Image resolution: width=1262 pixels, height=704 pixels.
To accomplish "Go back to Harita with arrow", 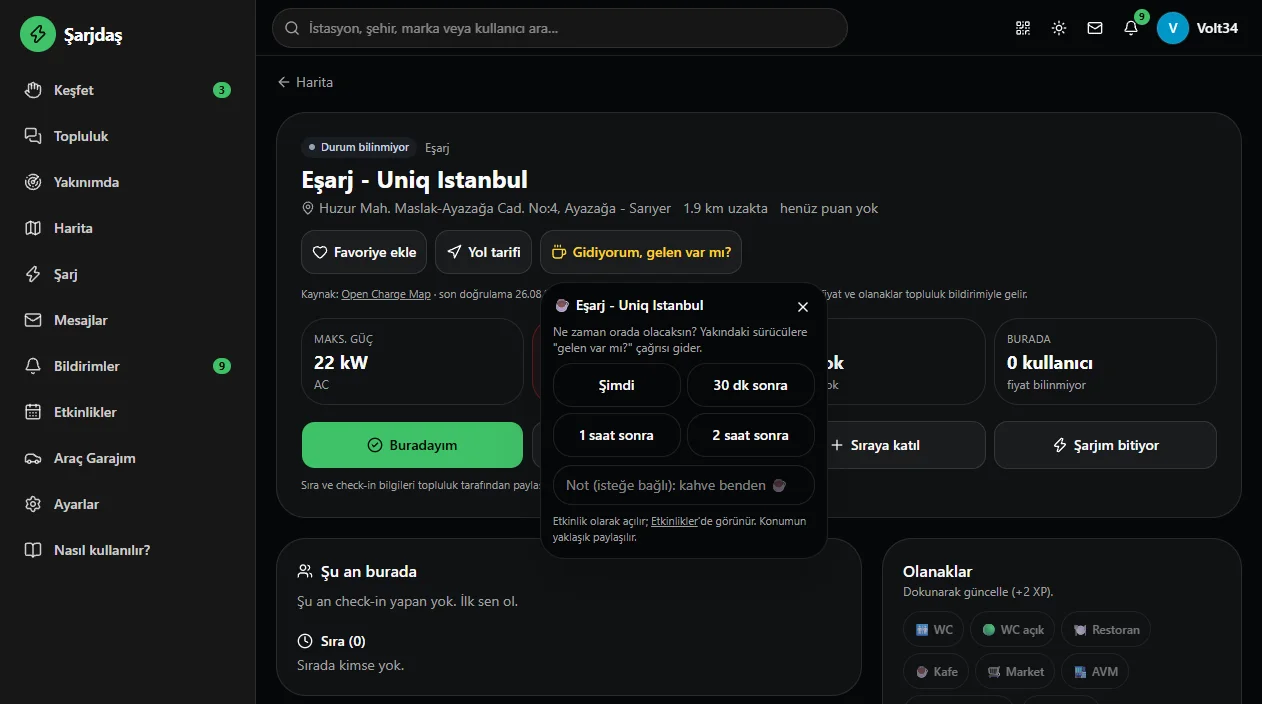I will click(305, 82).
